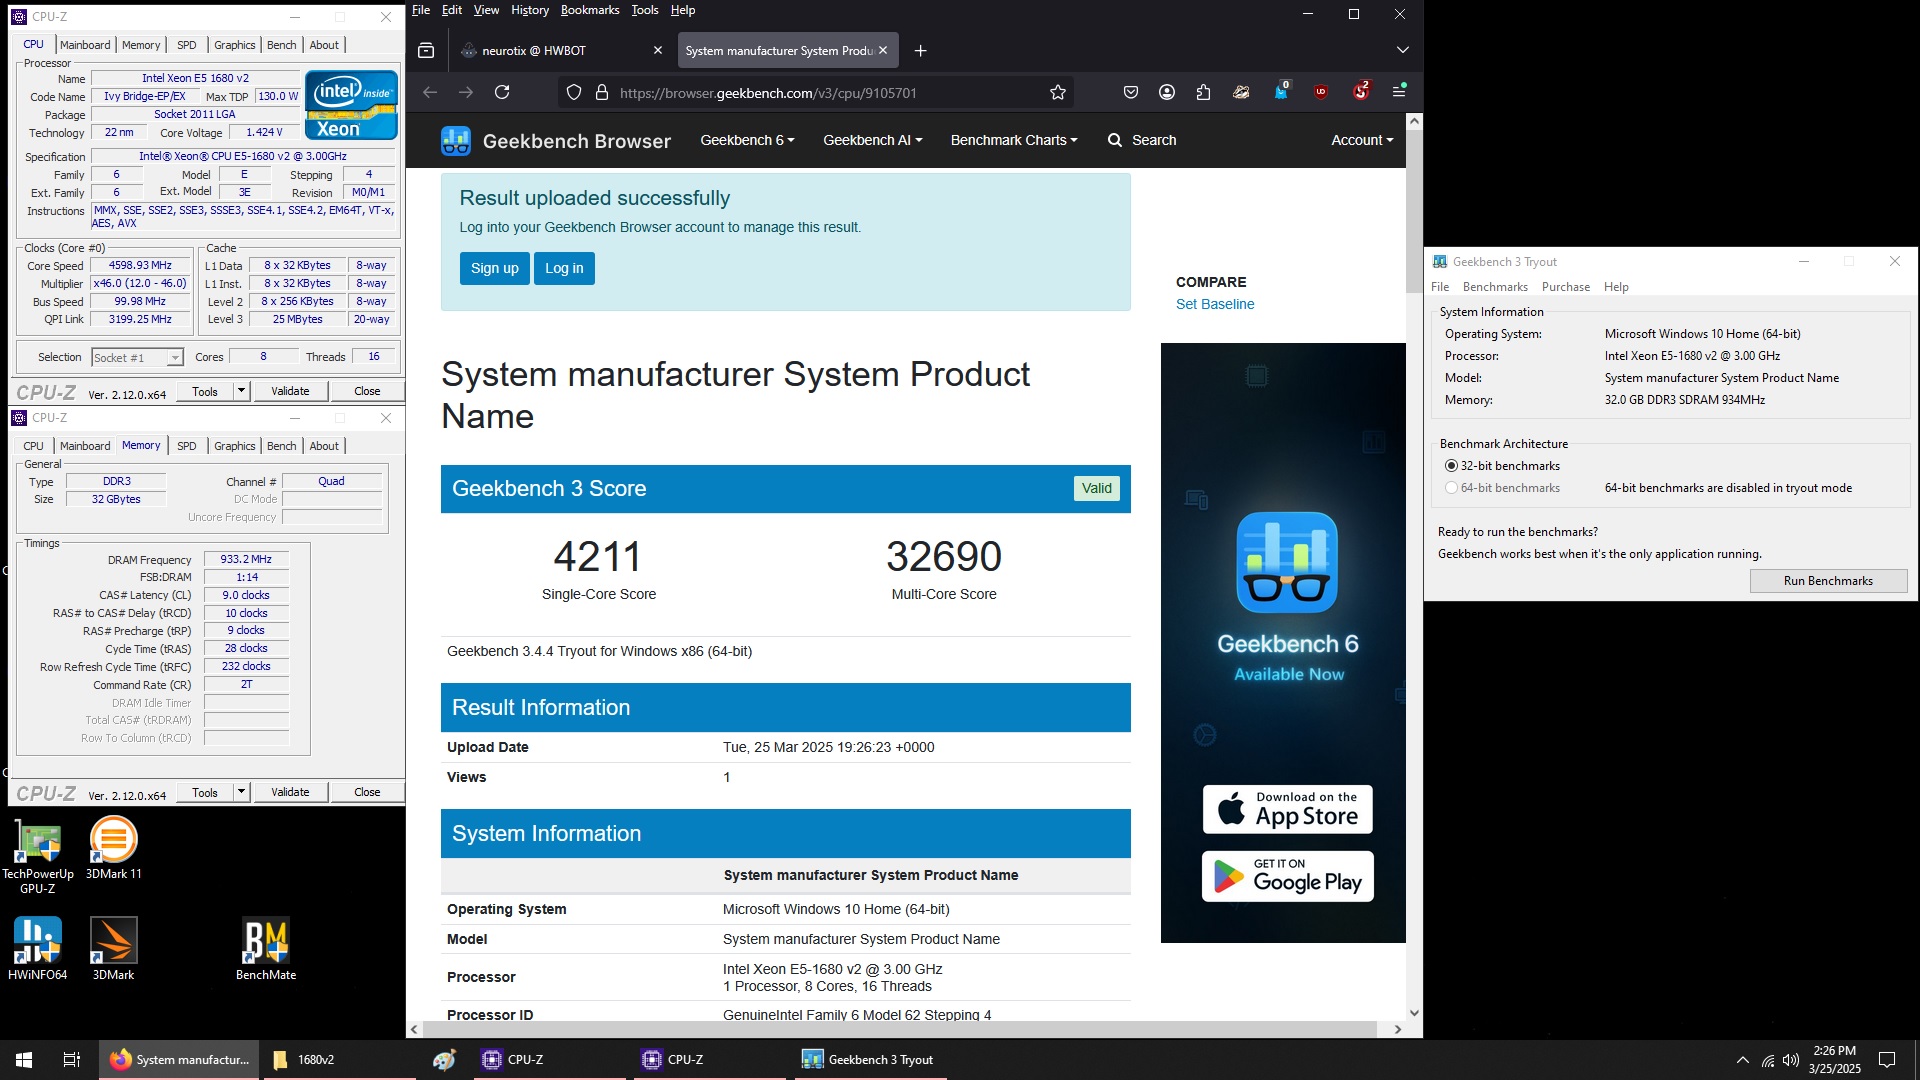
Task: Open 1680v2 folder on taskbar
Action: point(338,1060)
